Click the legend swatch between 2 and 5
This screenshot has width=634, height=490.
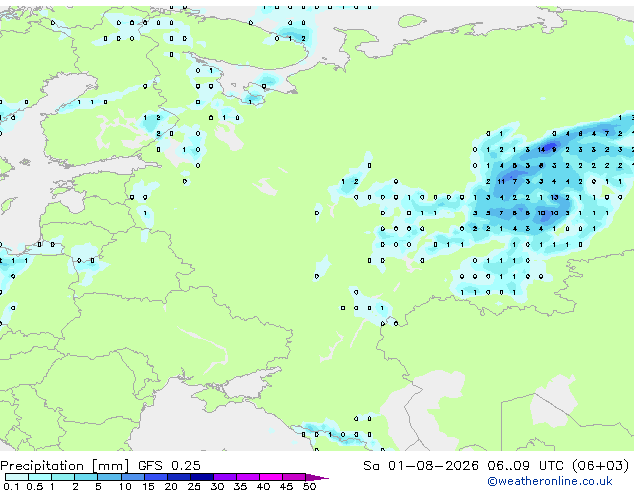[x=86, y=477]
